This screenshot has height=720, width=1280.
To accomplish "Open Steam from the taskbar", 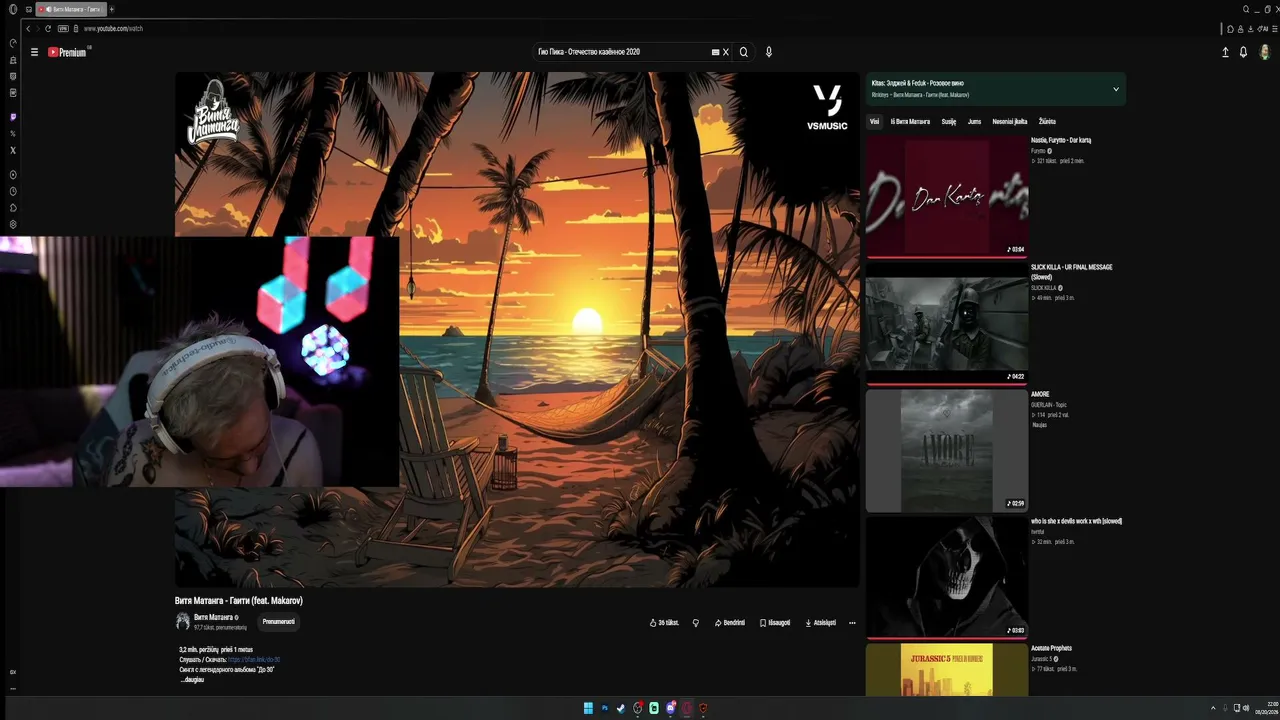I will [620, 708].
